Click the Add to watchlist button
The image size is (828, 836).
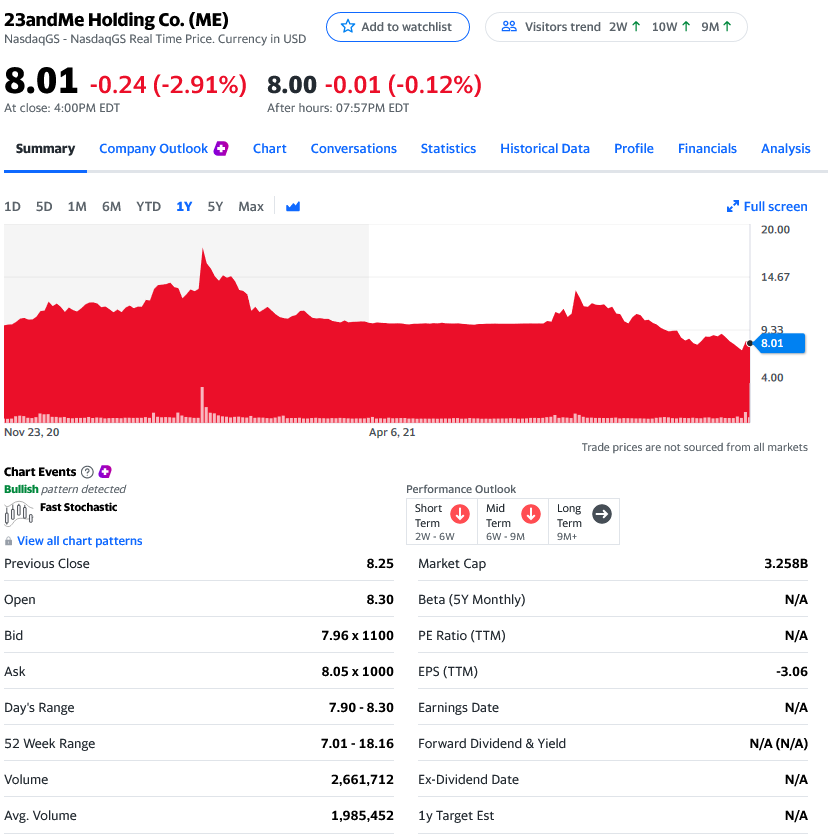click(398, 27)
